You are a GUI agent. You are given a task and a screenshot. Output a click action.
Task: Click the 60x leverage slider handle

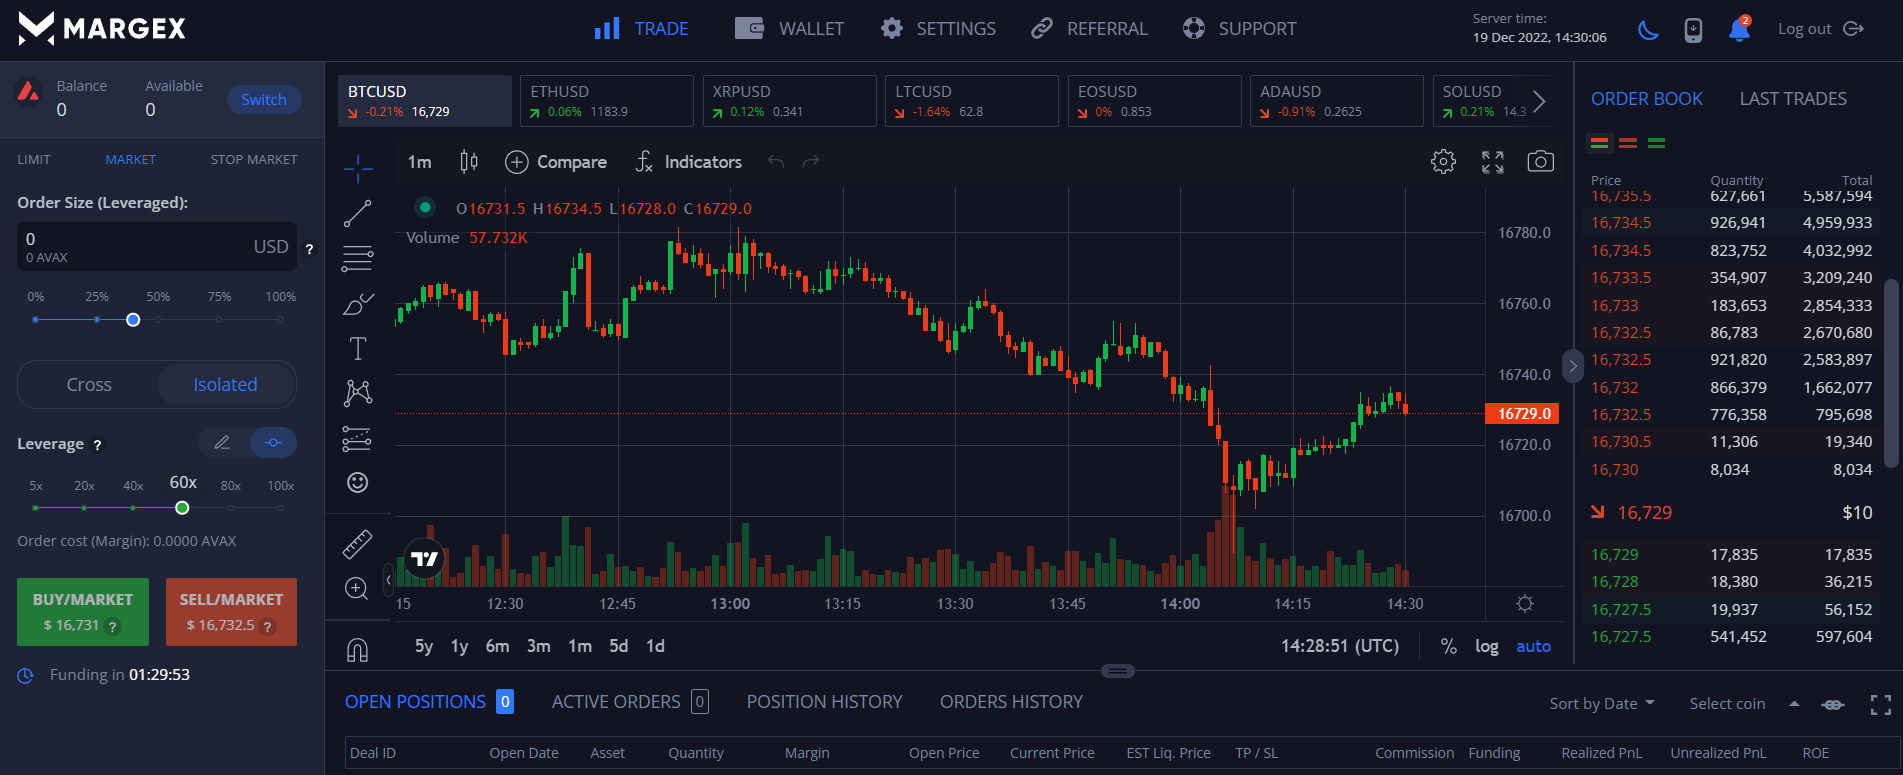point(182,508)
